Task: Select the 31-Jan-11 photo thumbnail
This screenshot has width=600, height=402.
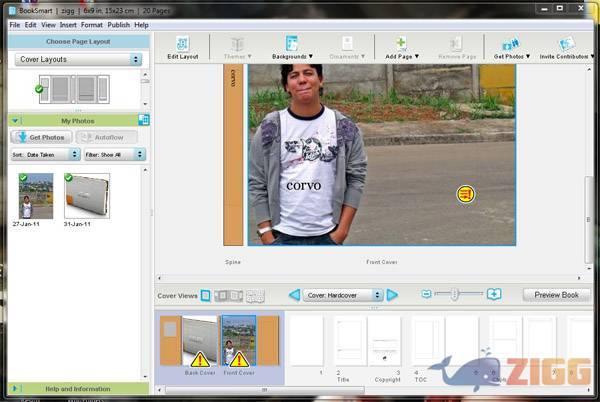Action: (87, 196)
